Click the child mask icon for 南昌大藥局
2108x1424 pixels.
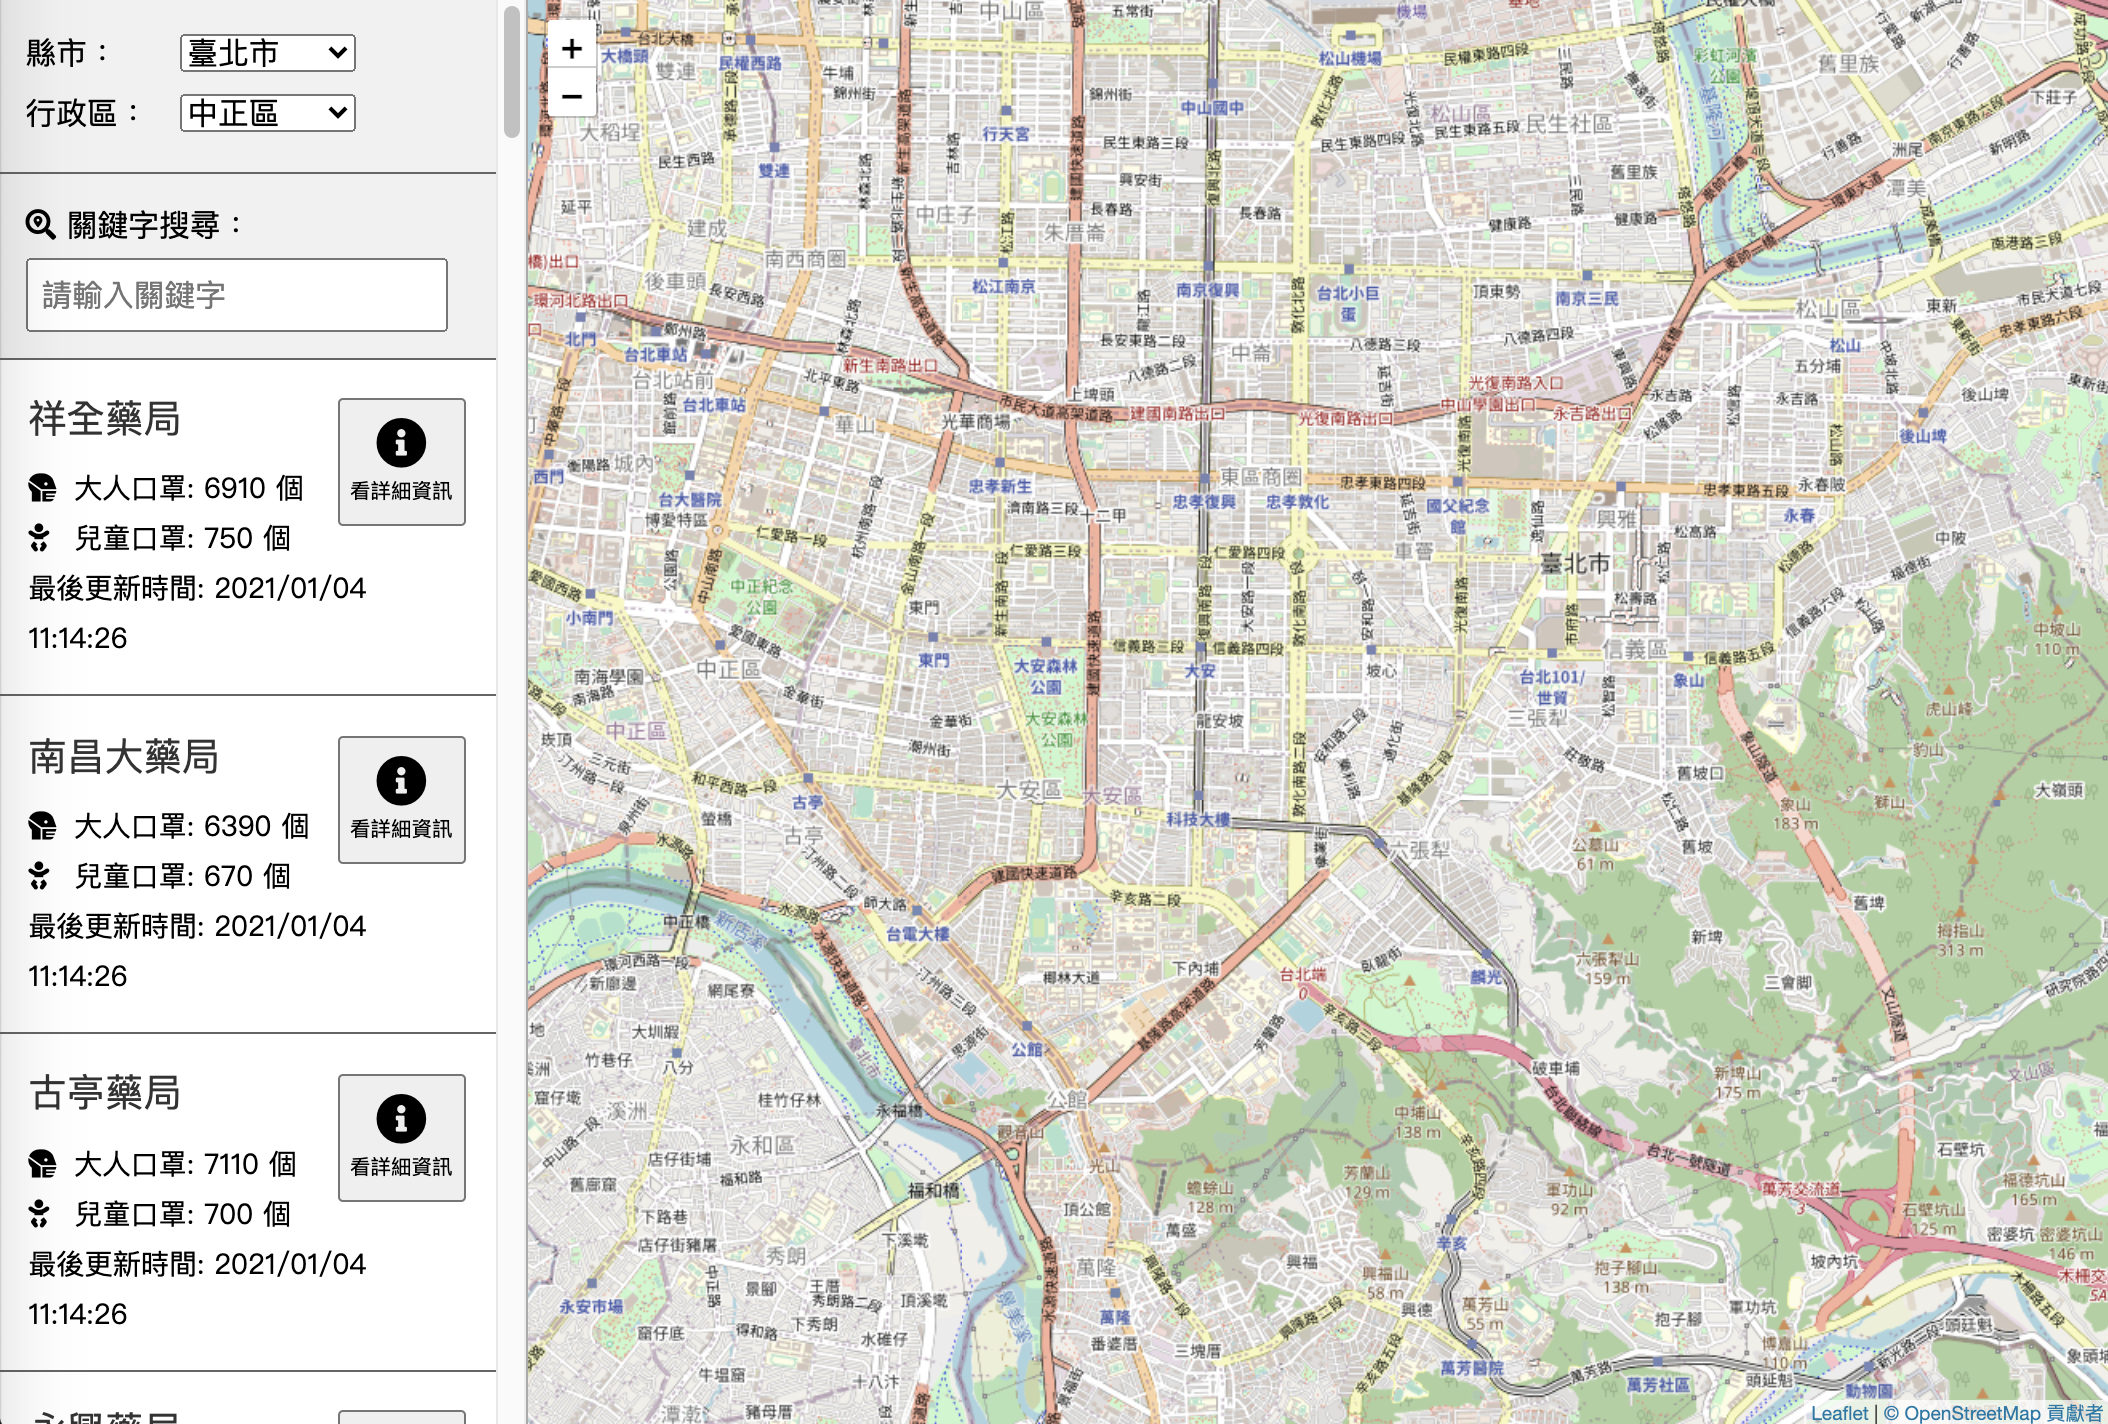coord(39,876)
